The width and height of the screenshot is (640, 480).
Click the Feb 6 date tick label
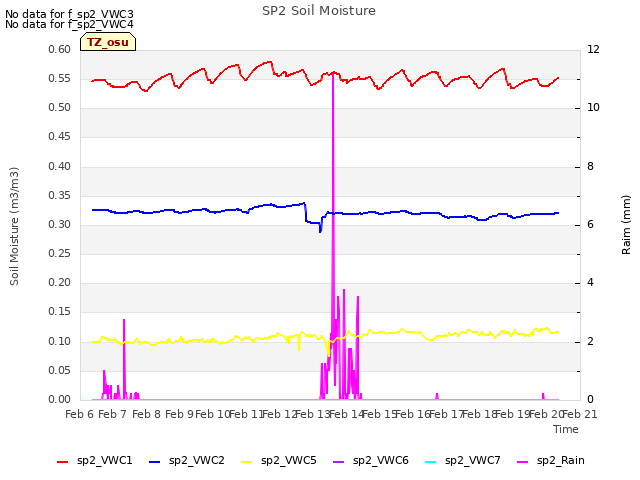pos(80,414)
